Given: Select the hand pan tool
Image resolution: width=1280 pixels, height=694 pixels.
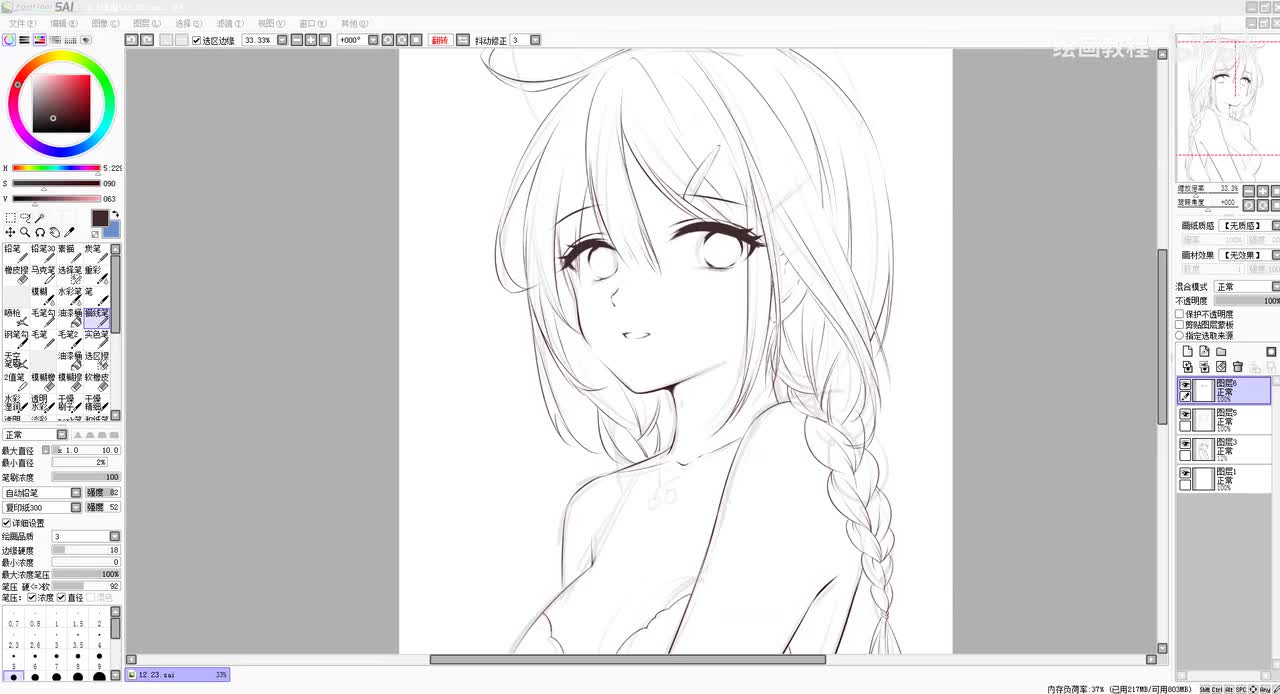Looking at the screenshot, I should (x=55, y=232).
